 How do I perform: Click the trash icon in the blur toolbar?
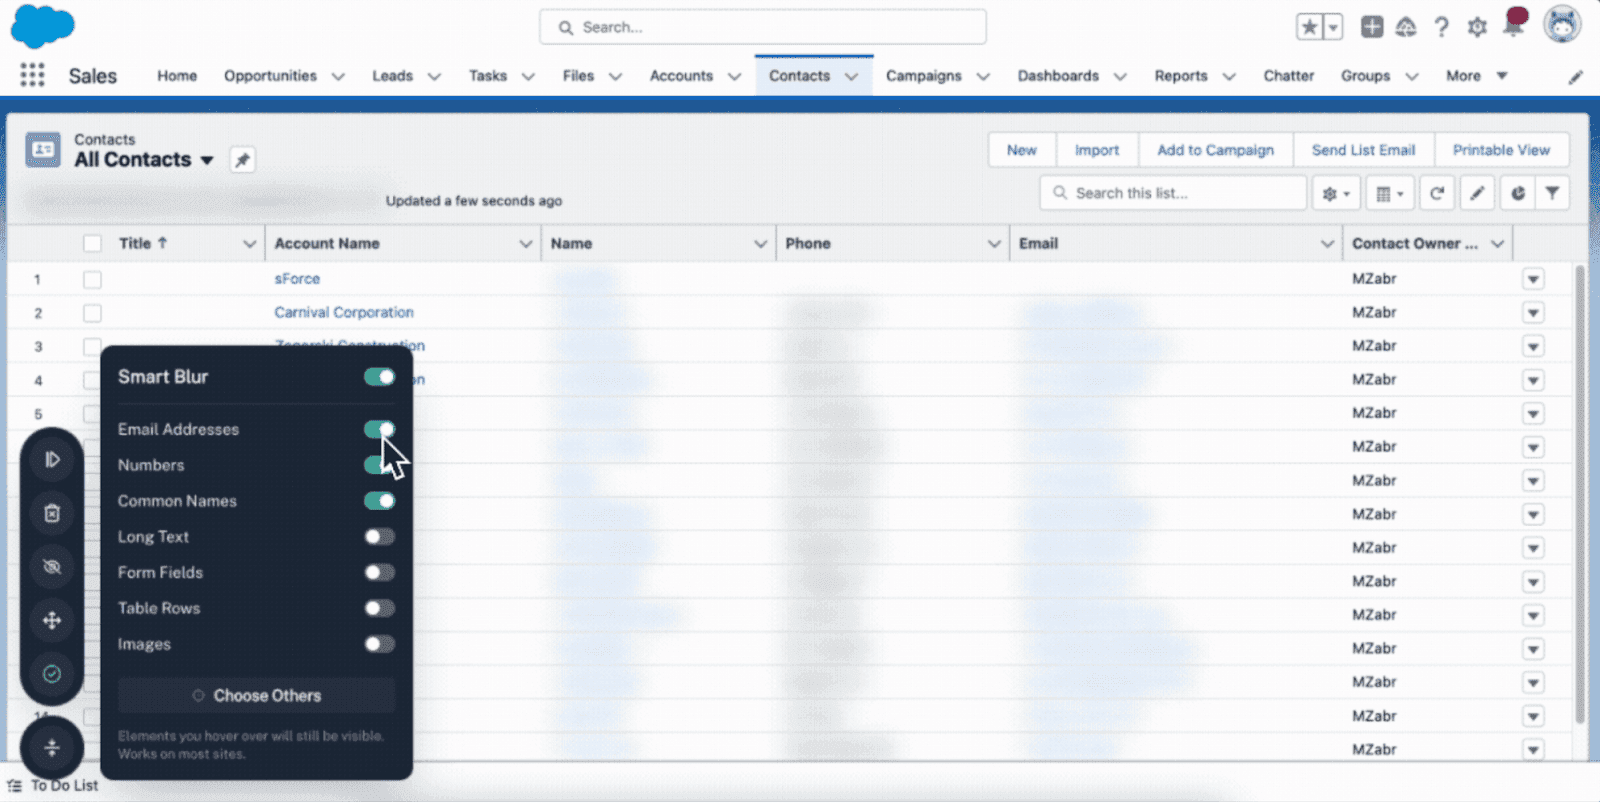tap(52, 513)
